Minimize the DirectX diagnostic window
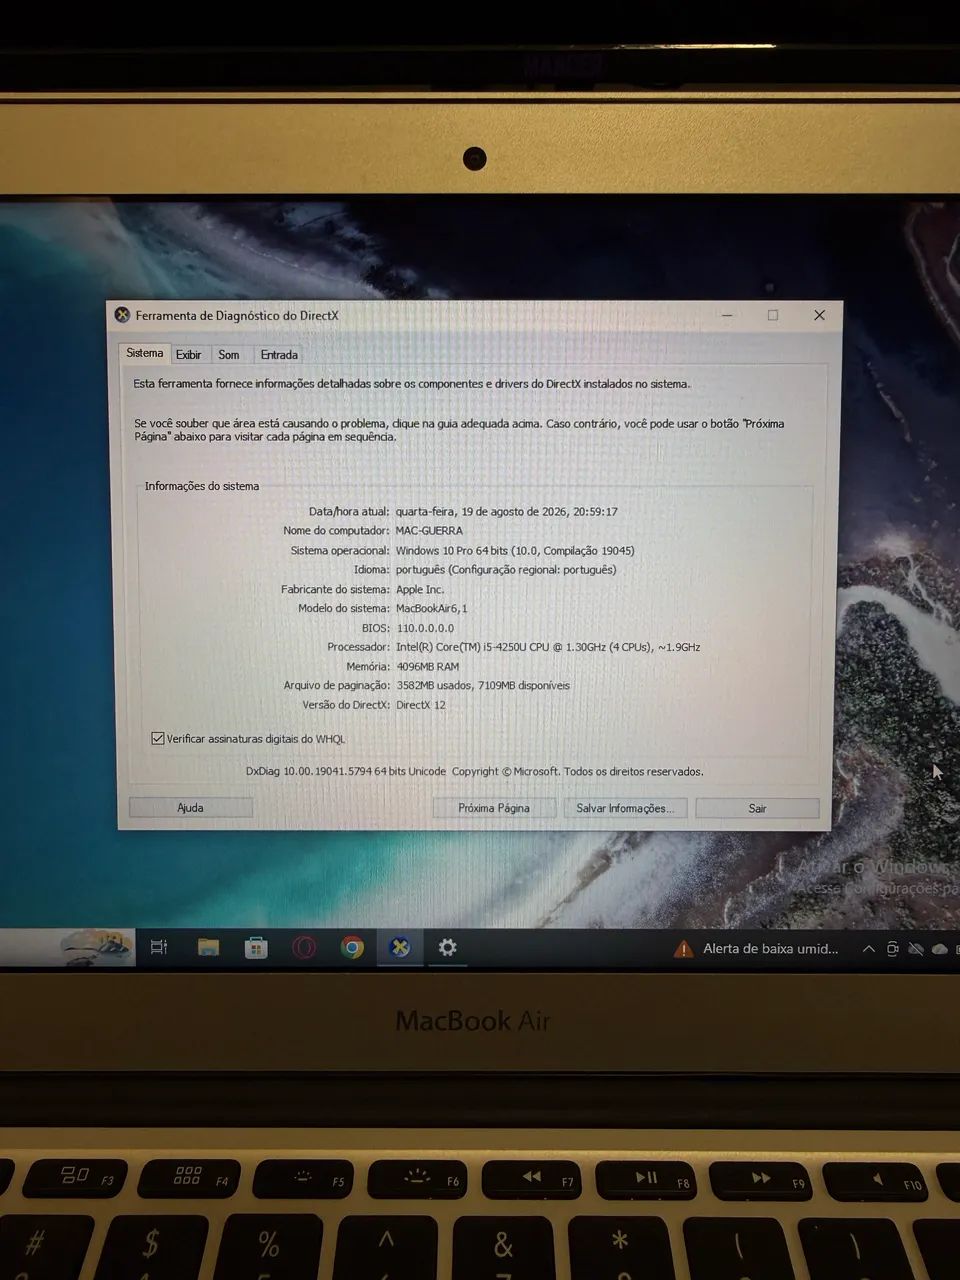This screenshot has height=1280, width=960. (x=727, y=315)
